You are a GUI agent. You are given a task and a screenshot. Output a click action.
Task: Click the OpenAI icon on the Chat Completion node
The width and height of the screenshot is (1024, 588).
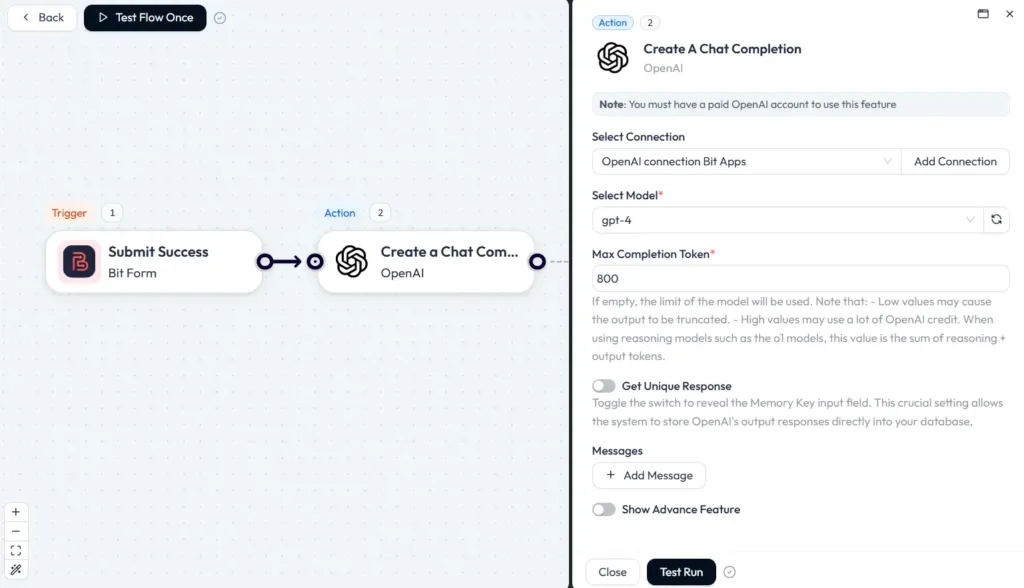(349, 261)
